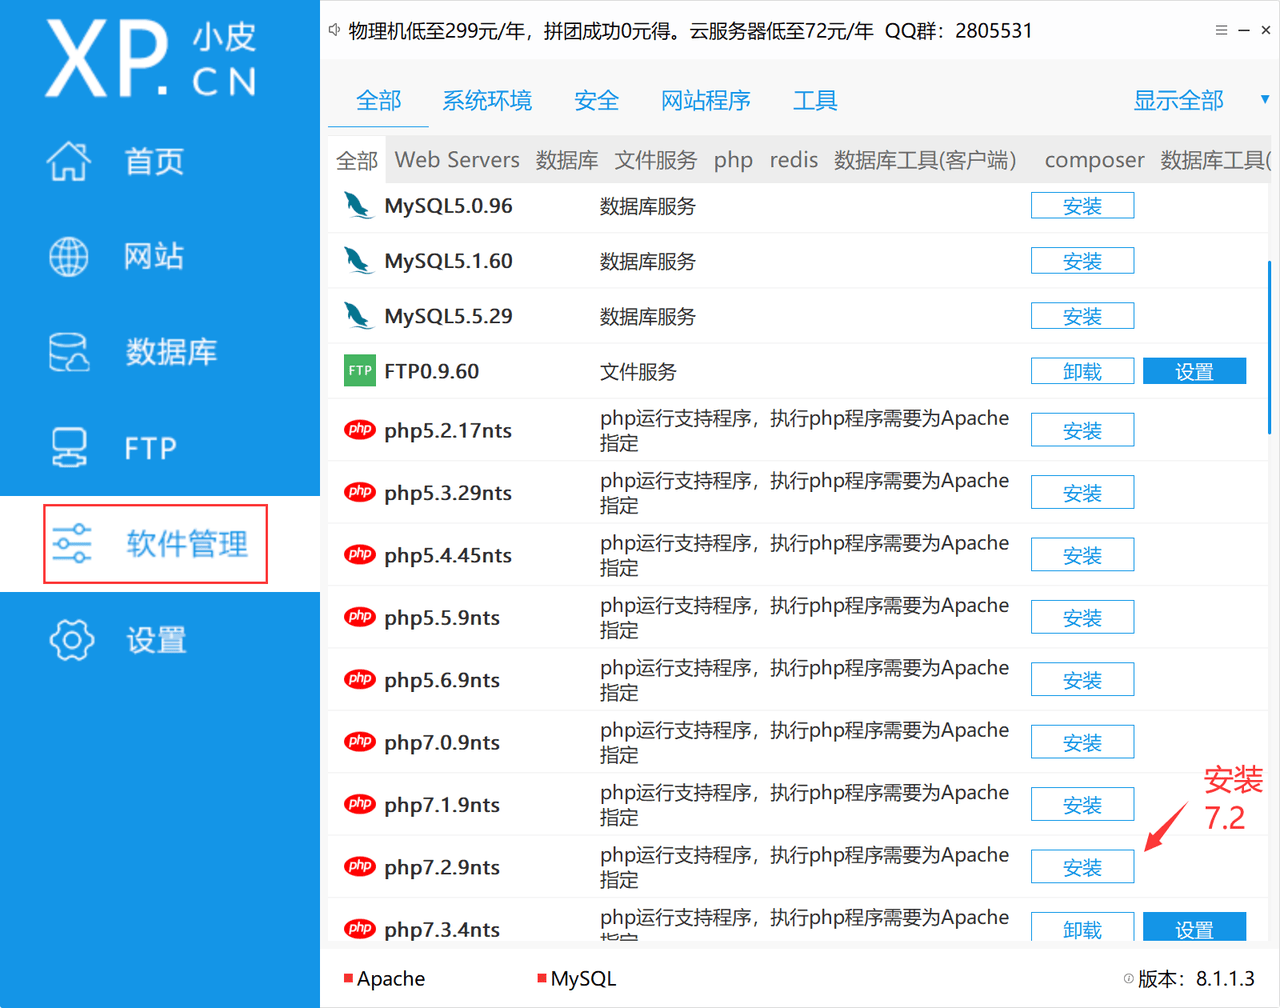Click the php7.1.9nts icon
Viewport: 1280px width, 1008px height.
pyautogui.click(x=360, y=804)
